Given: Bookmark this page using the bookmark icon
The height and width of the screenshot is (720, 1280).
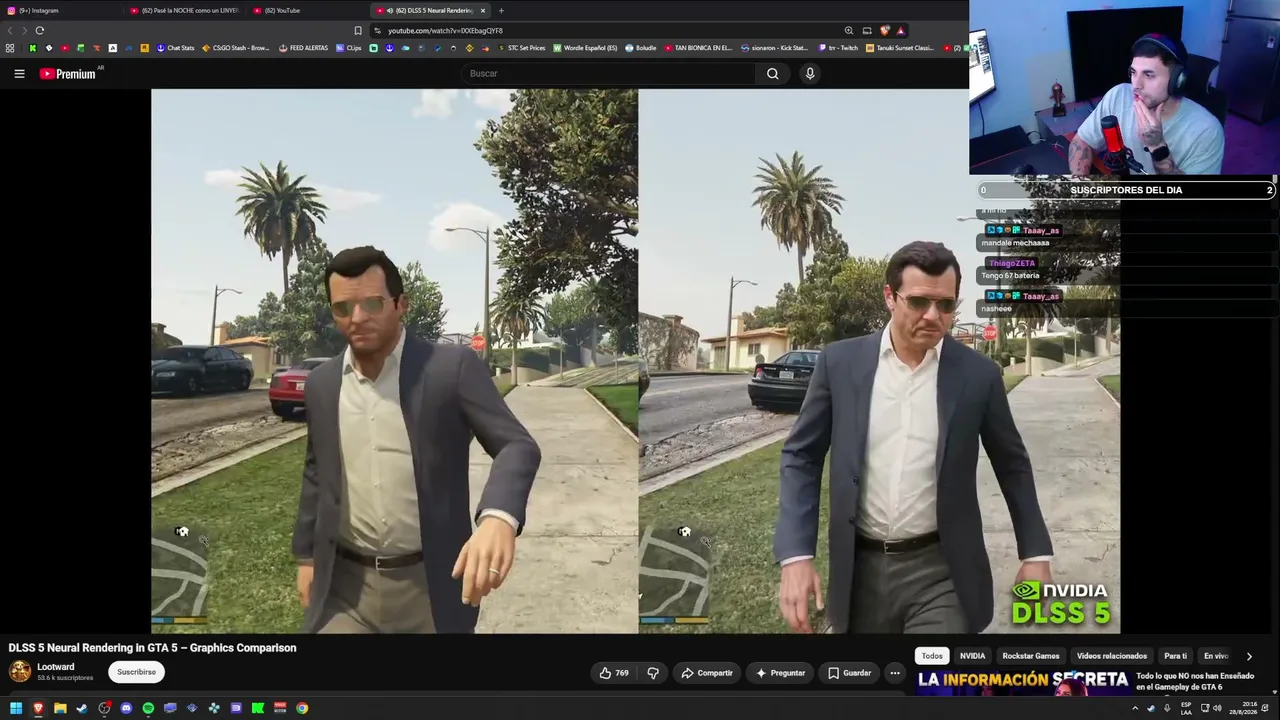Looking at the screenshot, I should [x=358, y=30].
